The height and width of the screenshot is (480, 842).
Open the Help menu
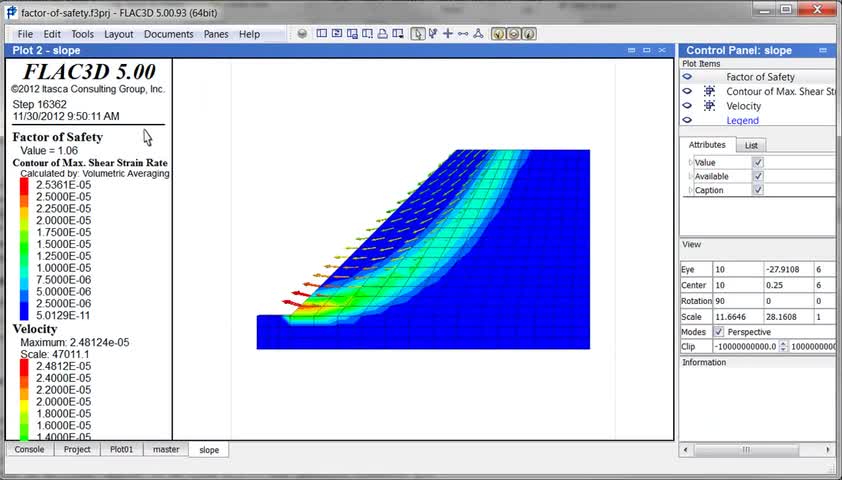[249, 34]
